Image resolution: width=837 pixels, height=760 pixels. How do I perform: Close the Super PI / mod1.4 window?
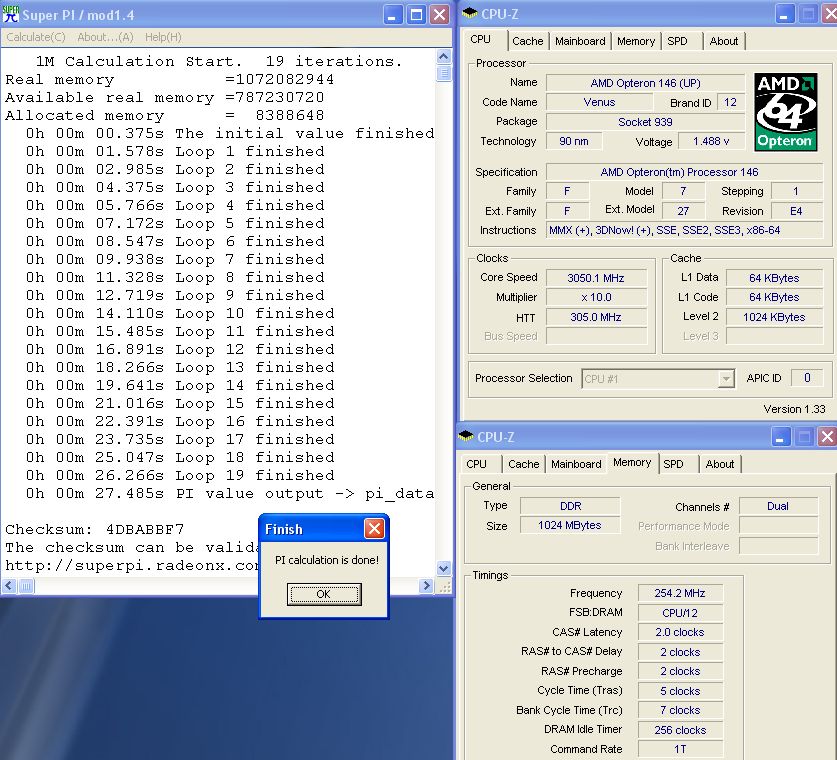(x=439, y=14)
